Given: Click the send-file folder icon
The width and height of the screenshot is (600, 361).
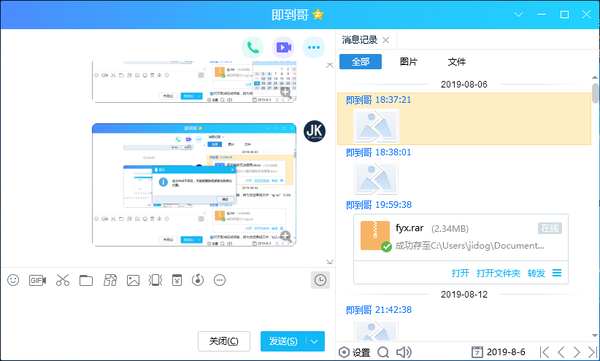Looking at the screenshot, I should click(86, 281).
